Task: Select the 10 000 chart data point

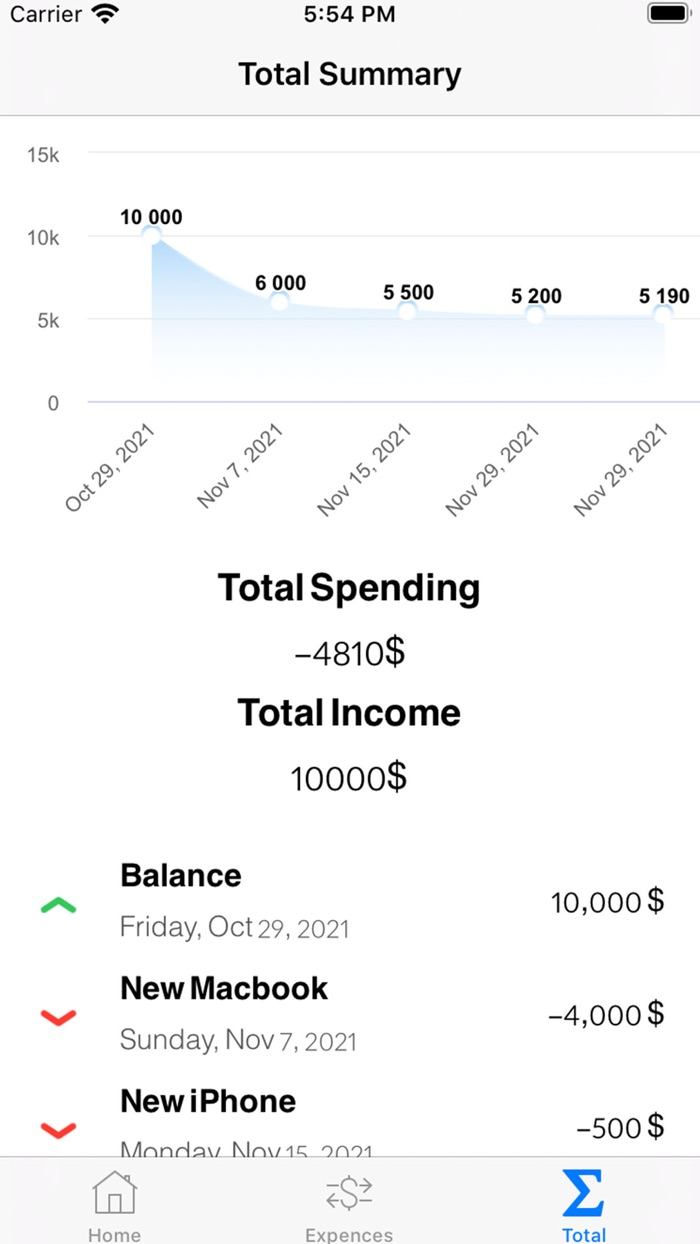Action: pos(152,235)
